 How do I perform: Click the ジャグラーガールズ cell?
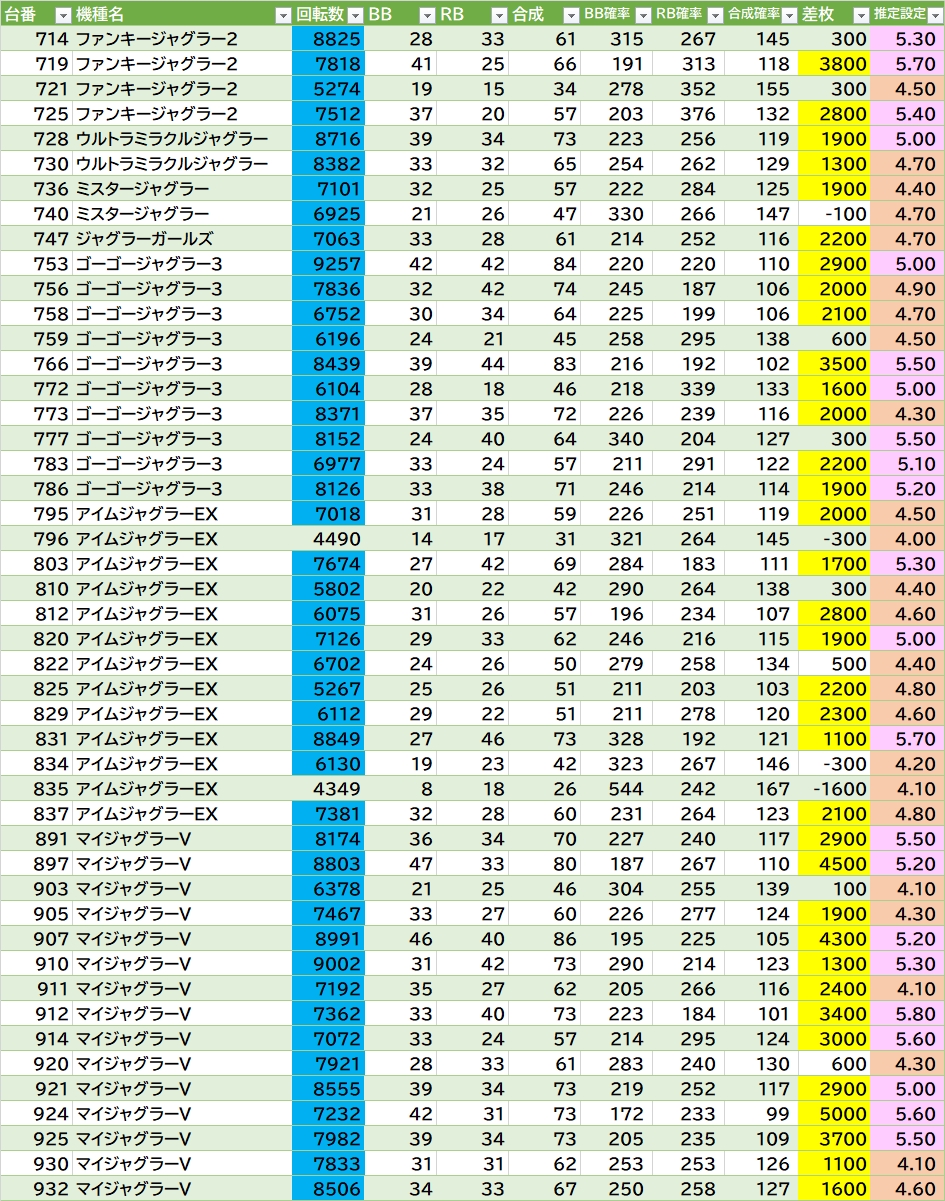[x=182, y=239]
